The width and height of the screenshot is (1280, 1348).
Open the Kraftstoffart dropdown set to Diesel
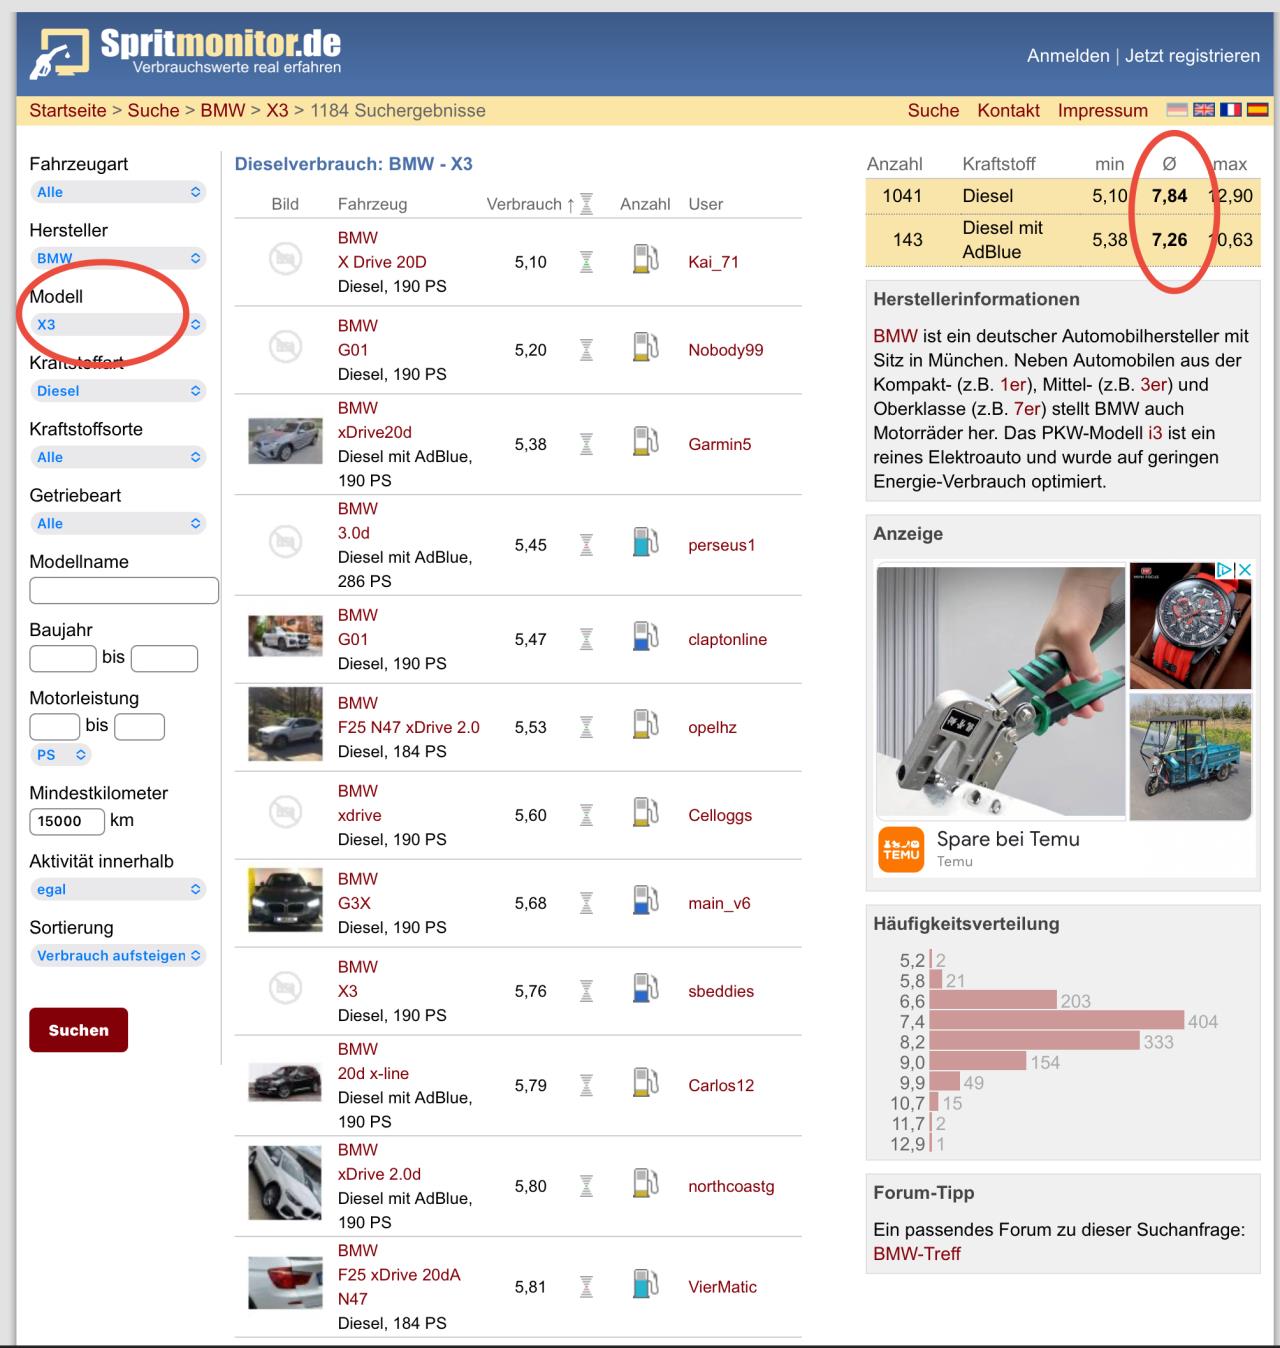click(x=118, y=391)
